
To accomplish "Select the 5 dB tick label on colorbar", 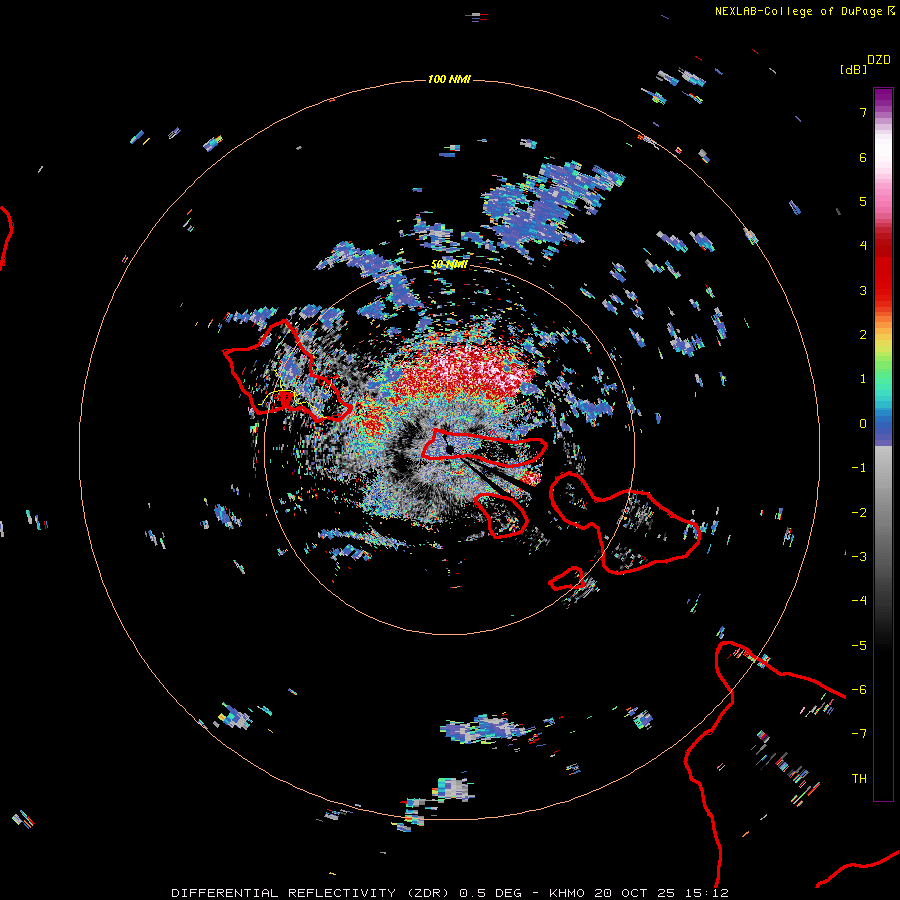I will click(863, 201).
